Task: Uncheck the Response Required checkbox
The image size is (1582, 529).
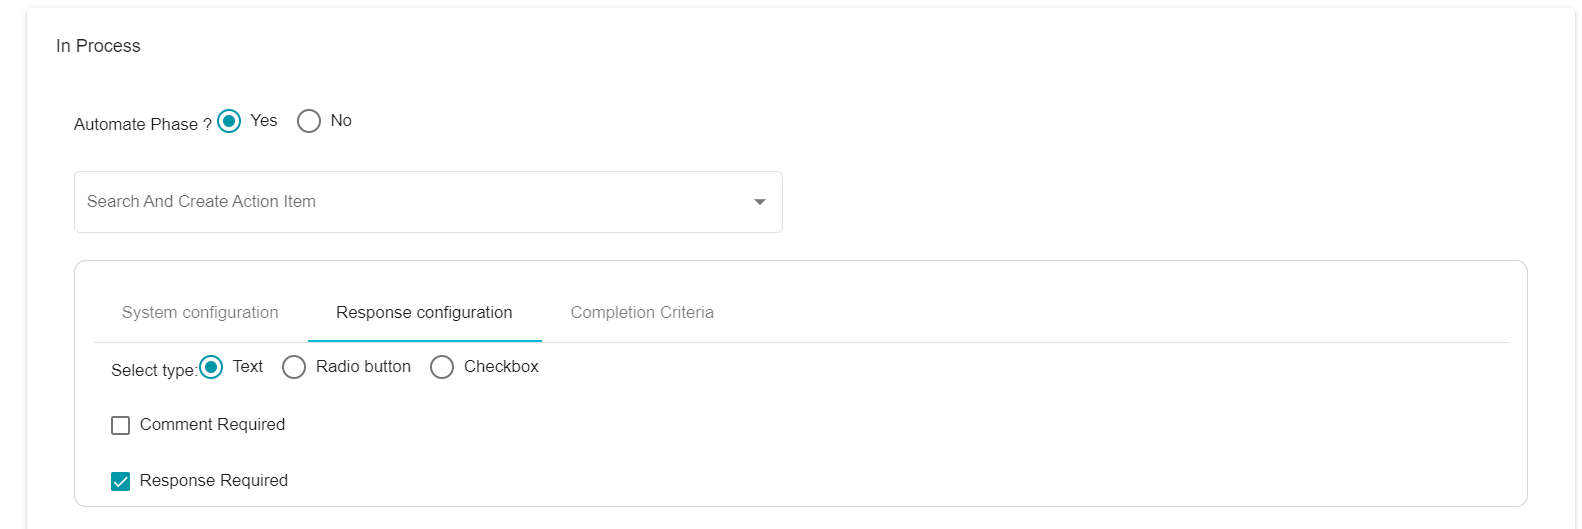Action: coord(121,482)
